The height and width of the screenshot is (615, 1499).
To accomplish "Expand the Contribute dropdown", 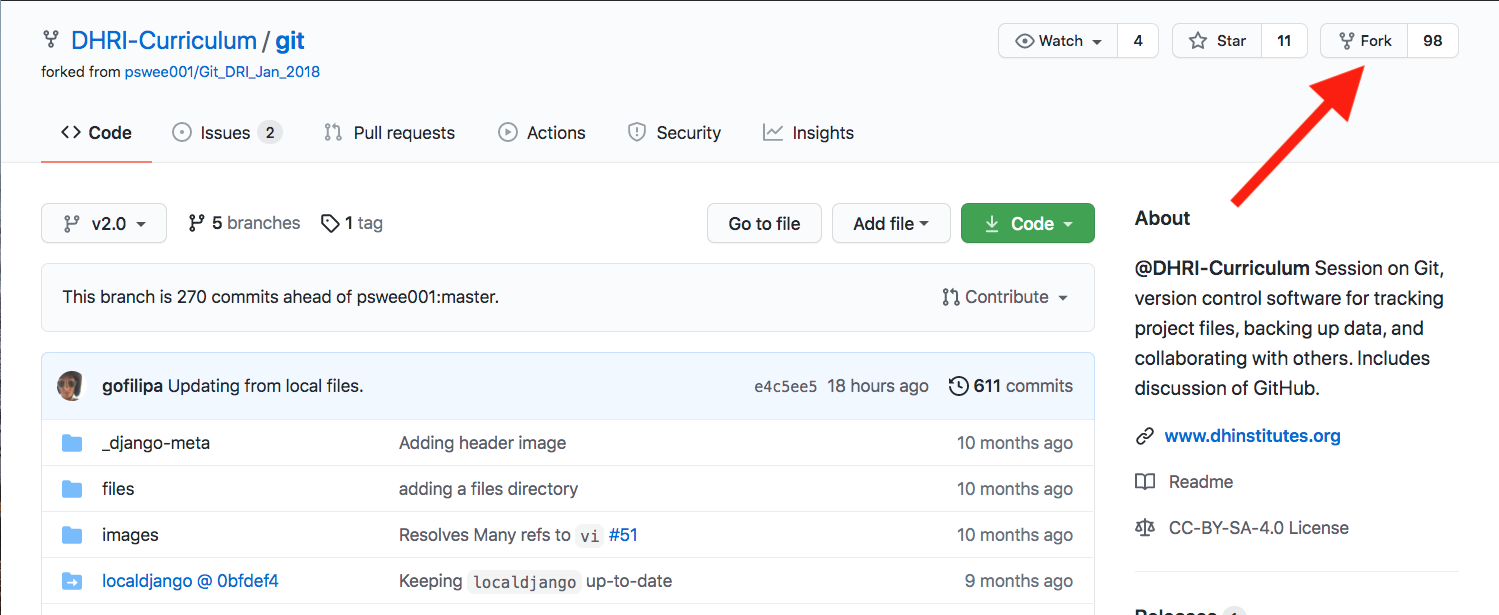I will [x=1005, y=297].
